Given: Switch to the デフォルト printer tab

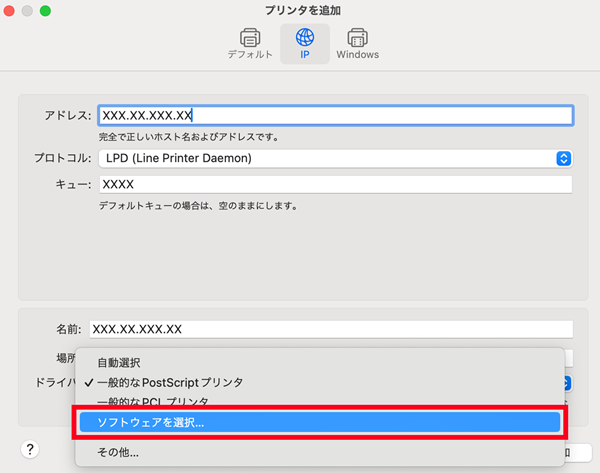Looking at the screenshot, I should click(x=250, y=44).
